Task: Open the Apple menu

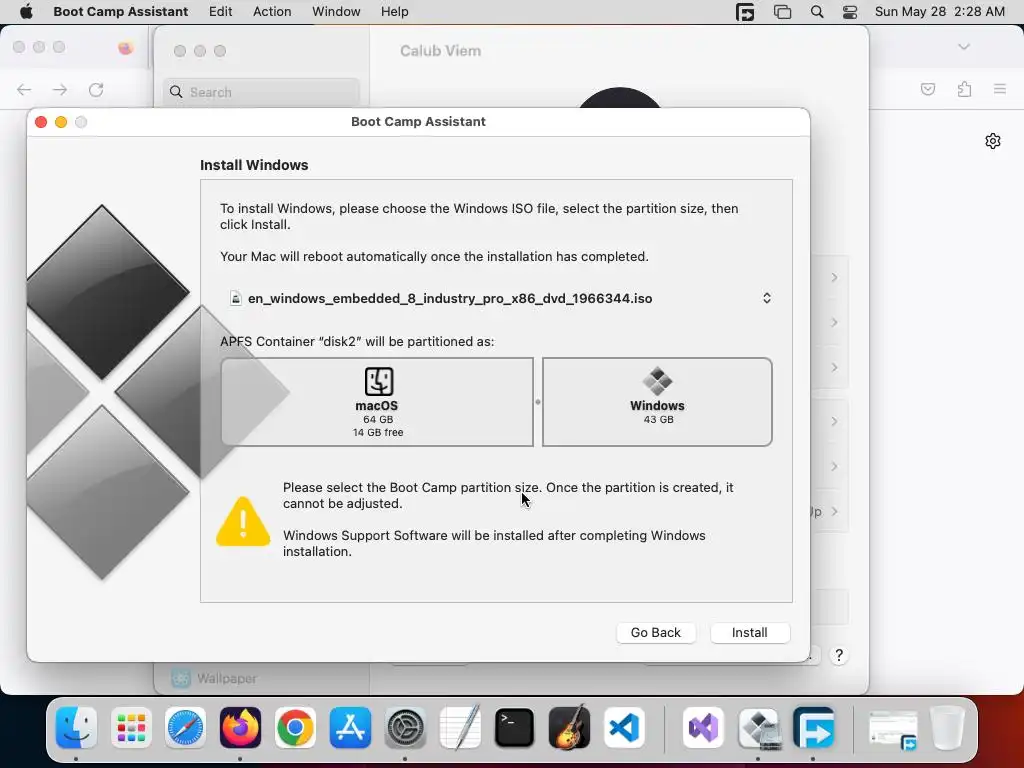Action: tap(26, 12)
